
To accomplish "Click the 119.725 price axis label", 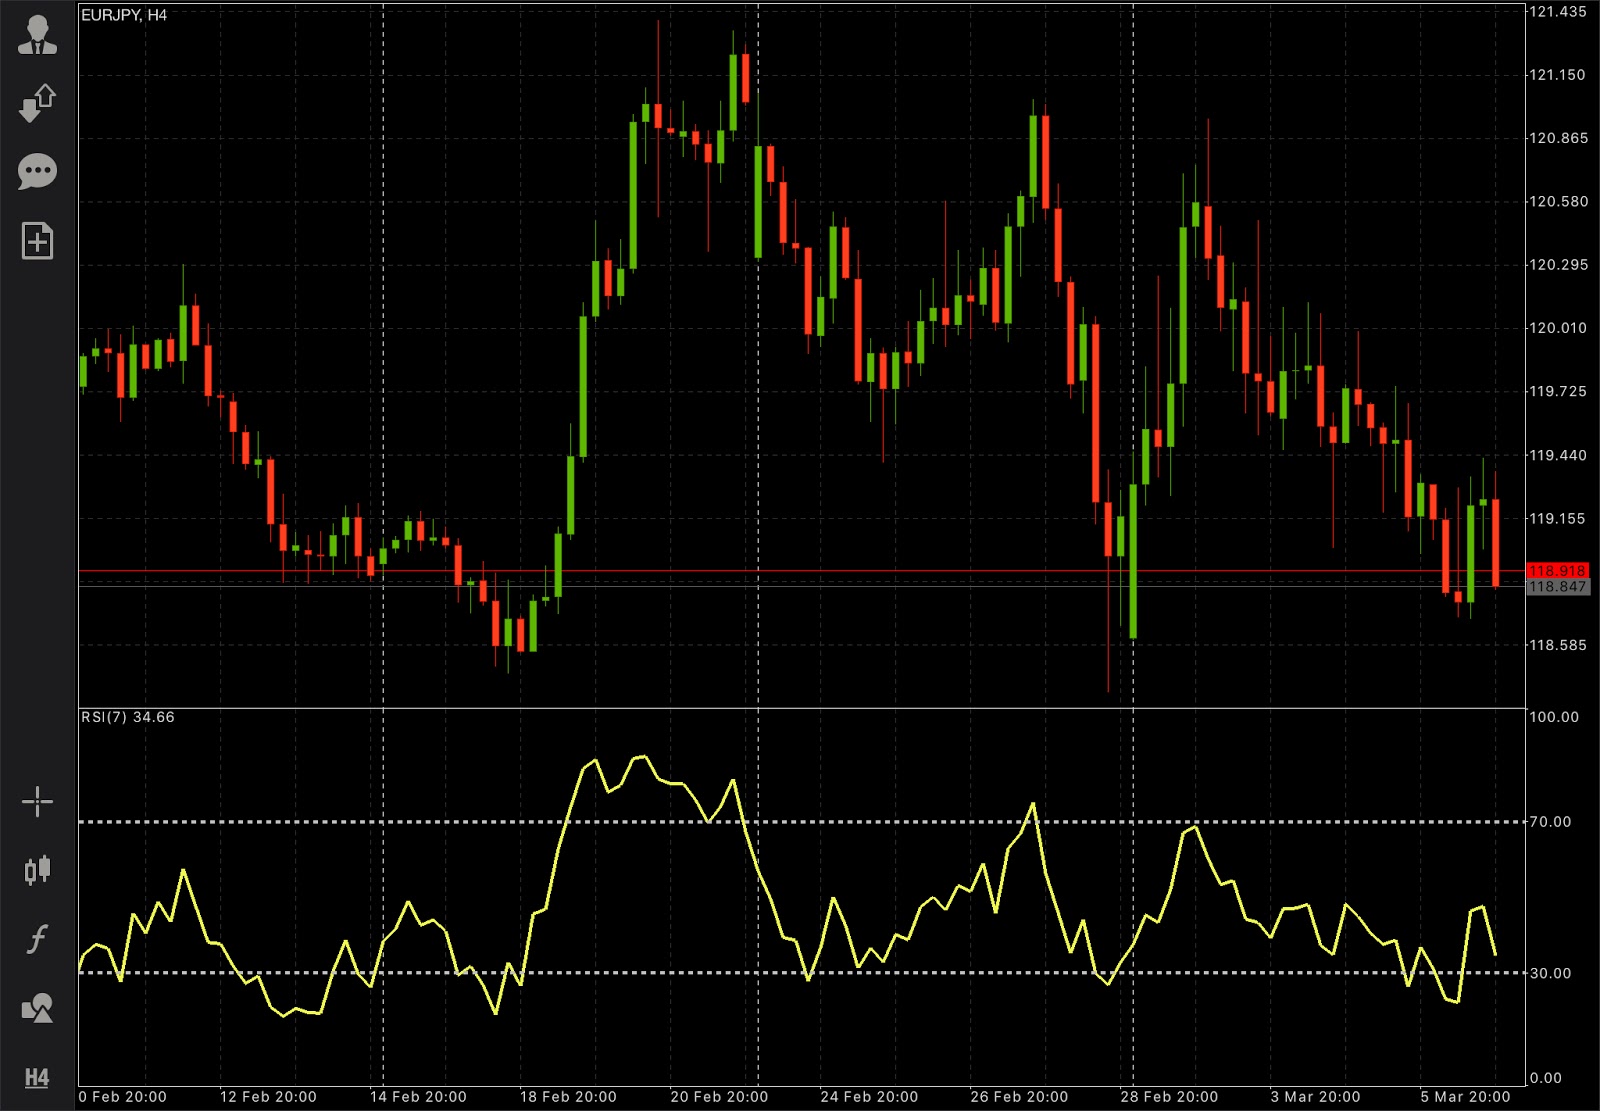I will [1558, 391].
